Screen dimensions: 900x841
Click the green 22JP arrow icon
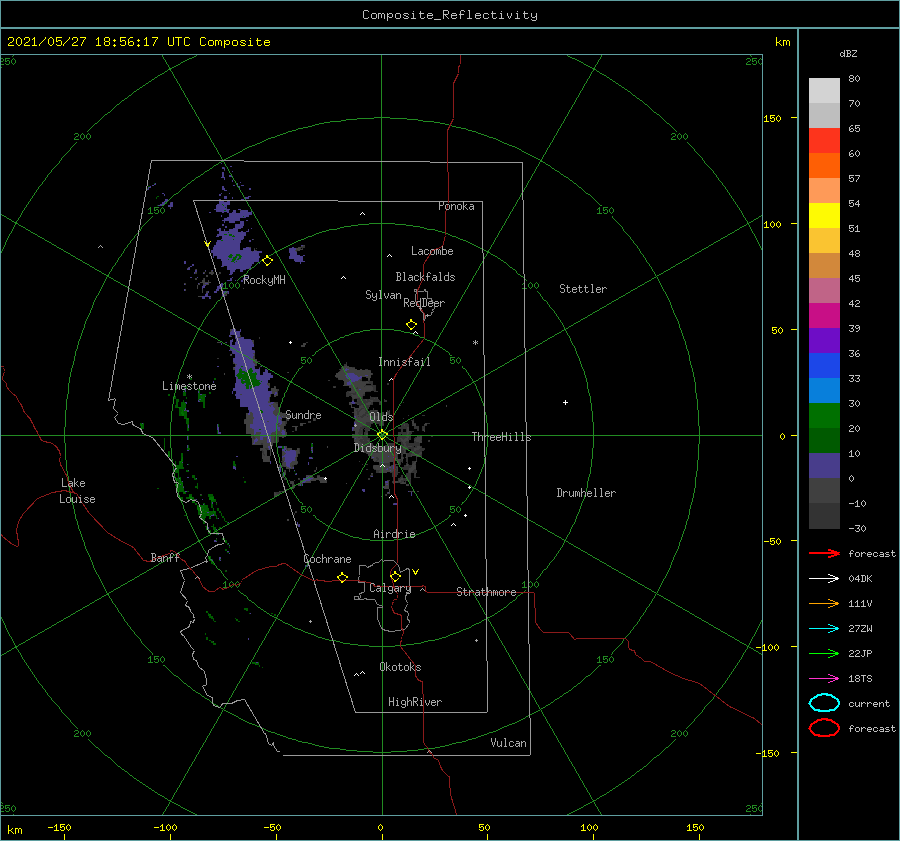[x=824, y=653]
